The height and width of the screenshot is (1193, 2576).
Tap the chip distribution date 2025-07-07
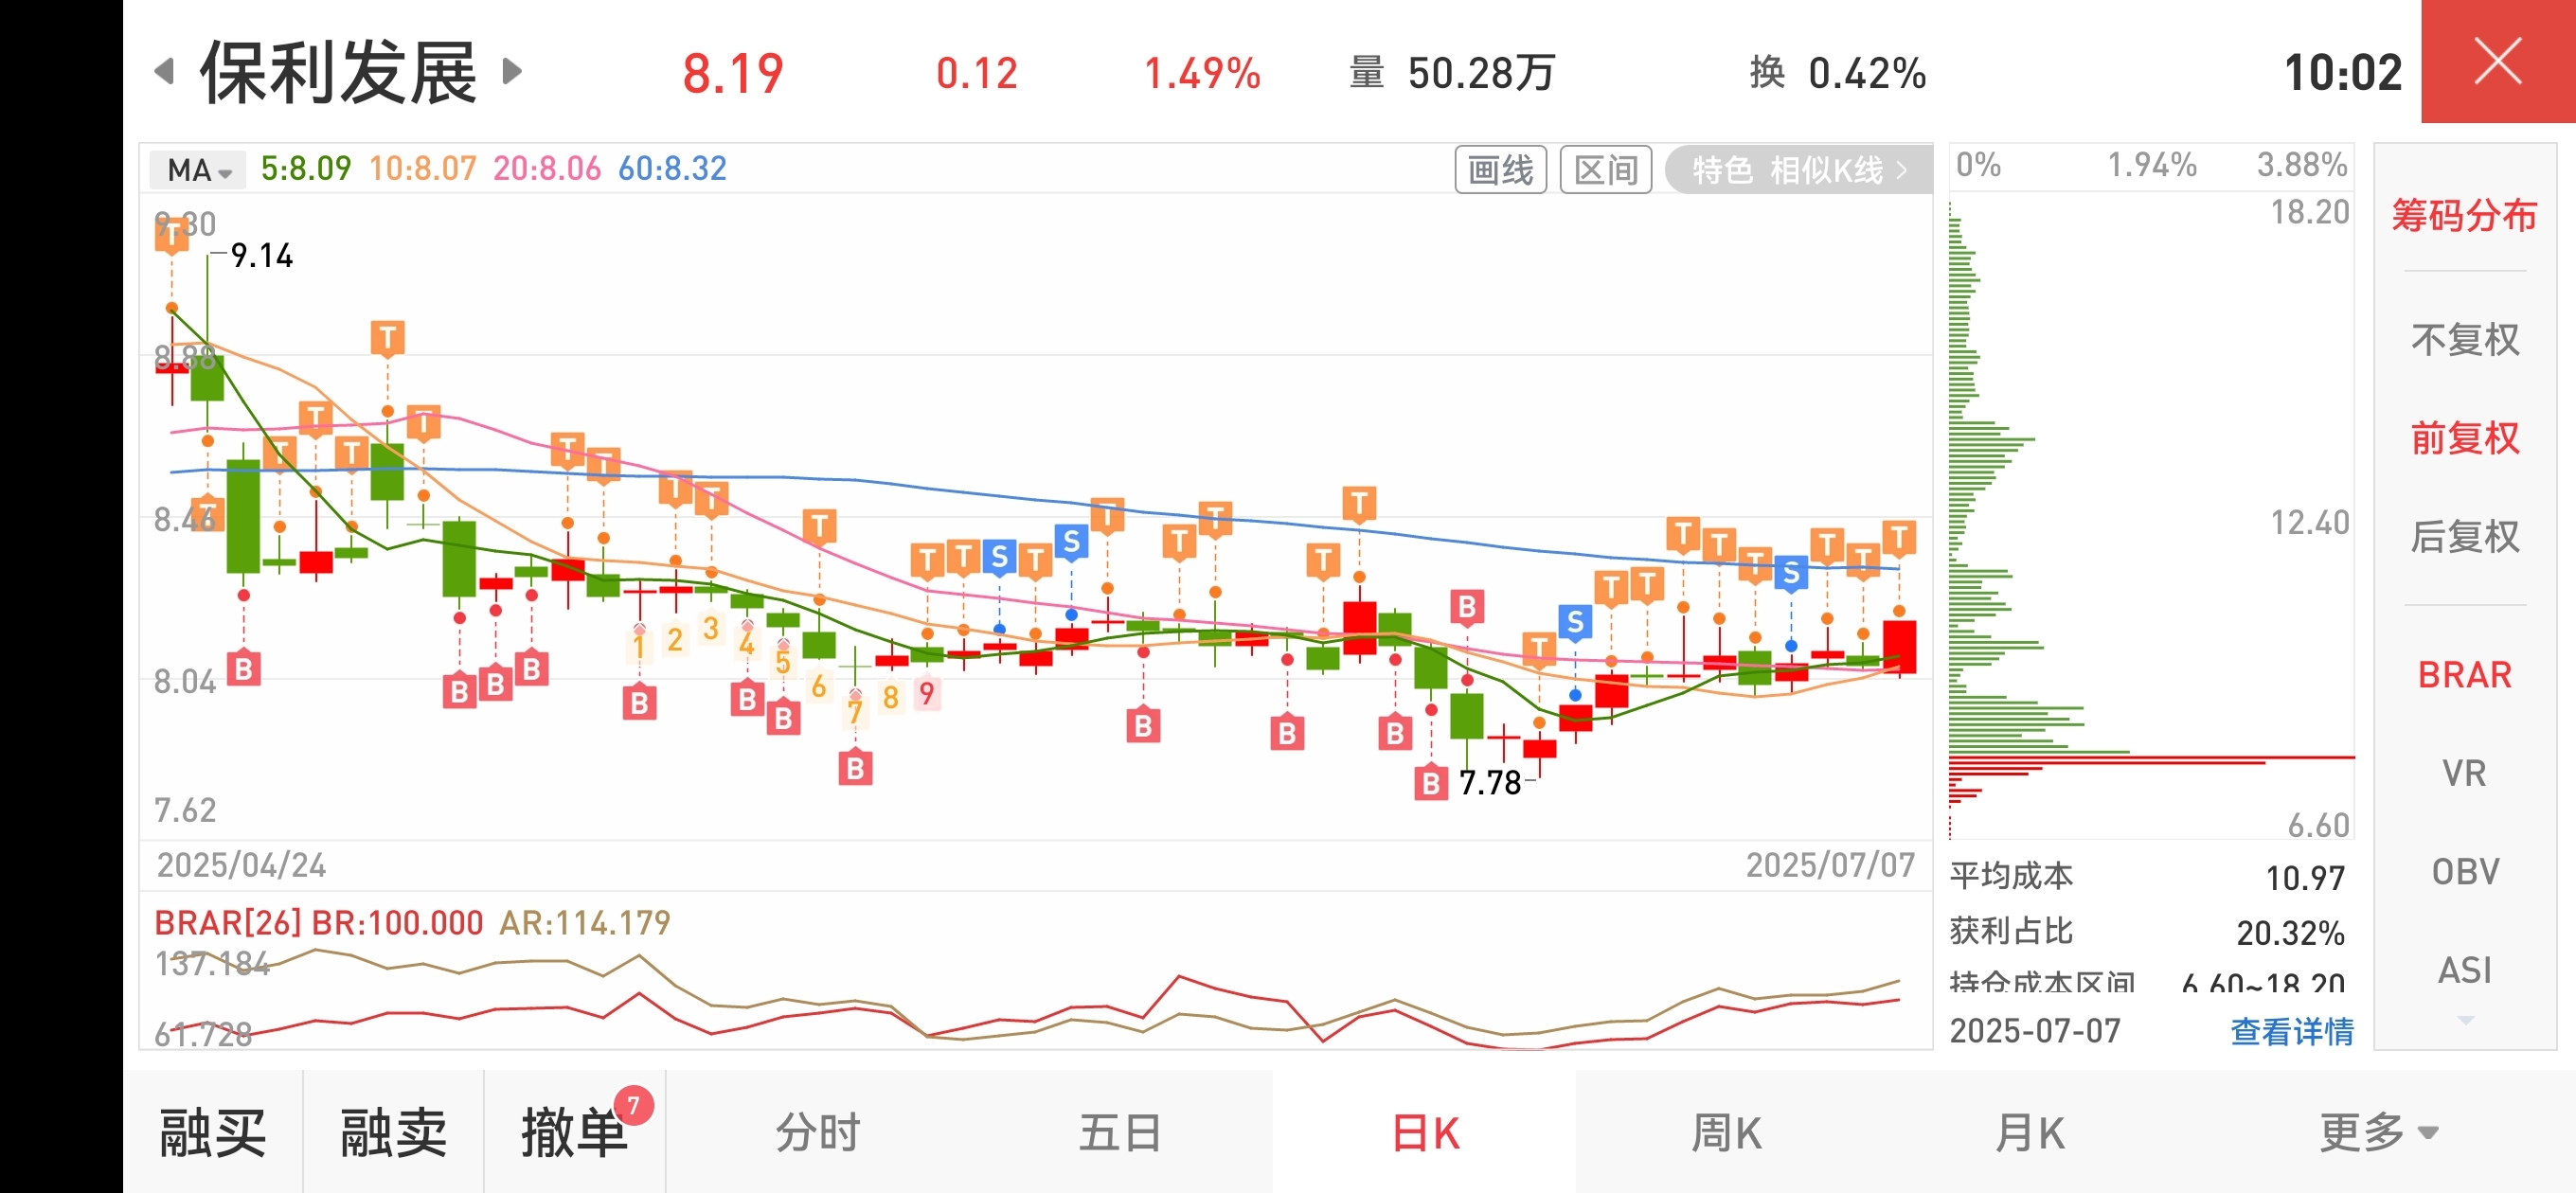[2035, 1031]
